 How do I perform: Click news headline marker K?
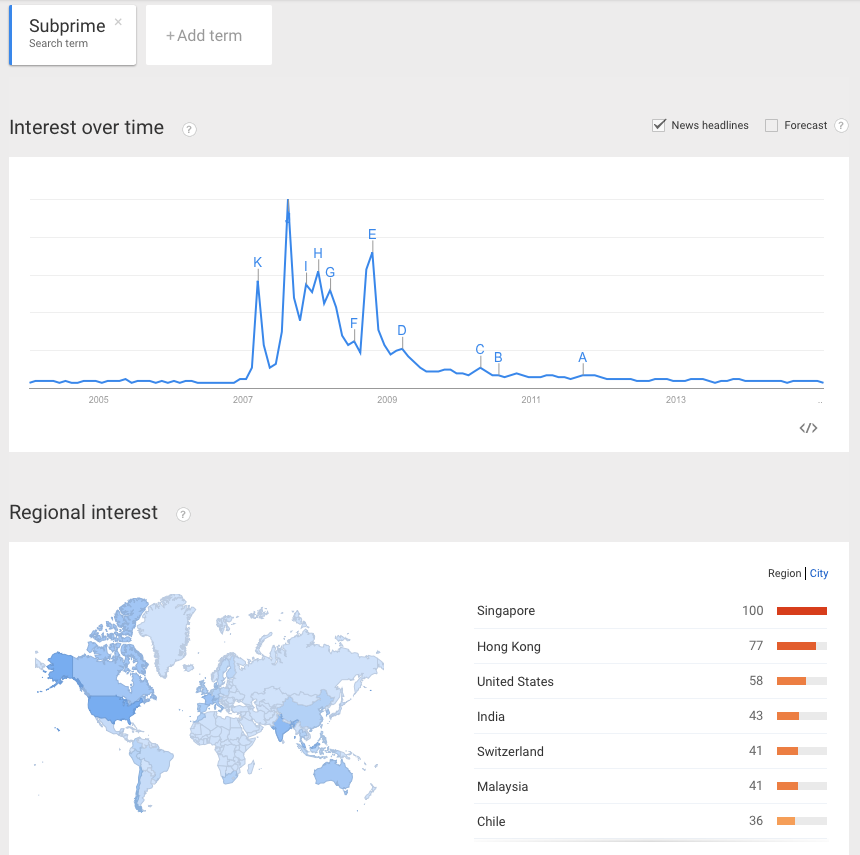point(258,263)
